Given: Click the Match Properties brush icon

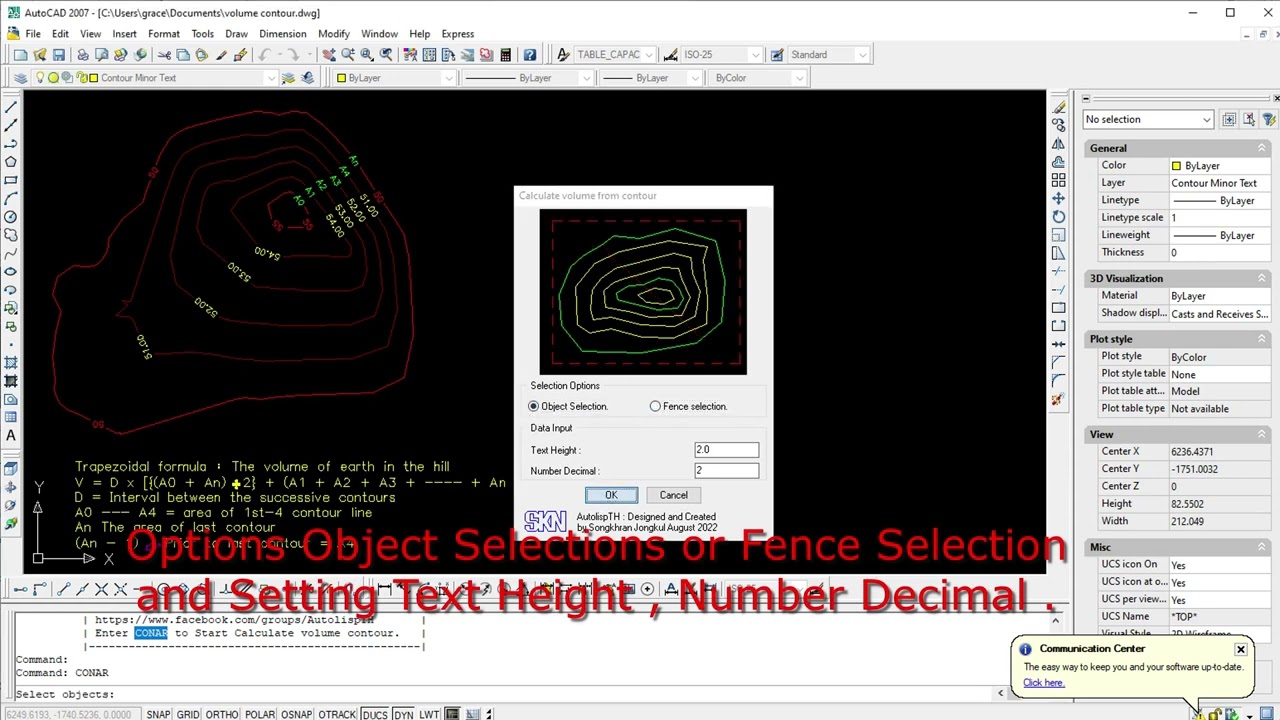Looking at the screenshot, I should 221,55.
